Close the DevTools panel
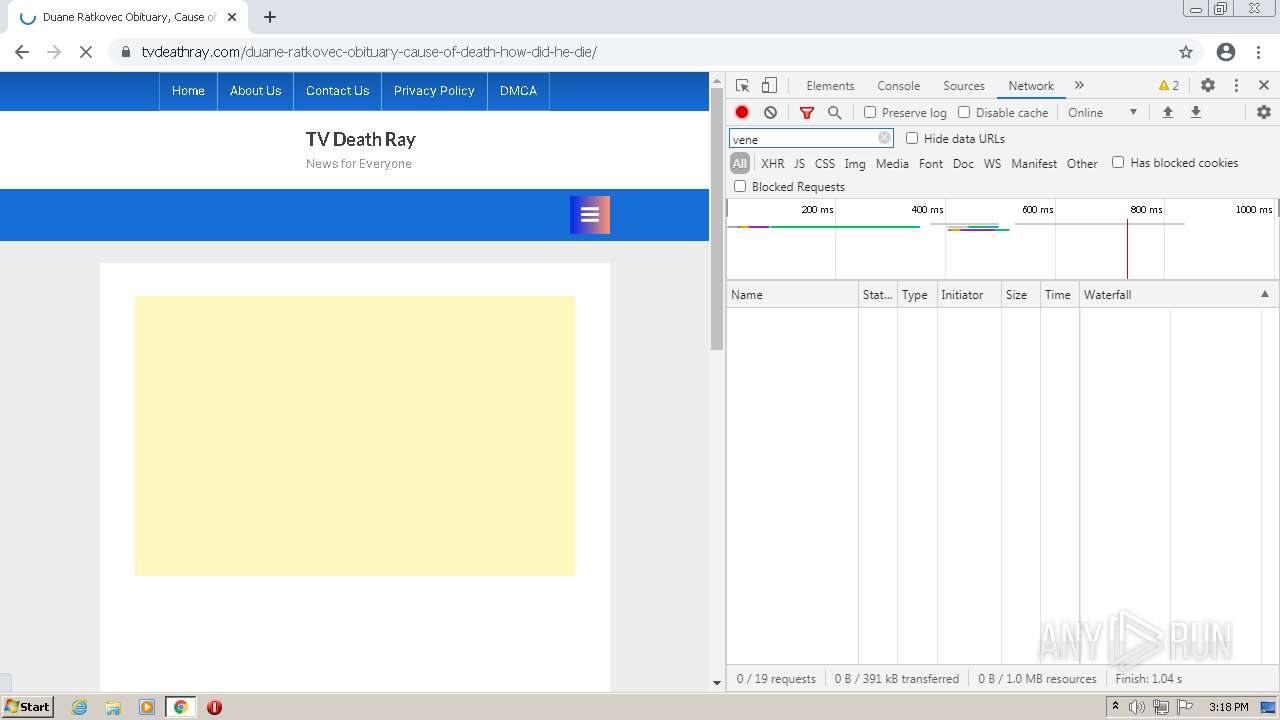 (x=1264, y=86)
